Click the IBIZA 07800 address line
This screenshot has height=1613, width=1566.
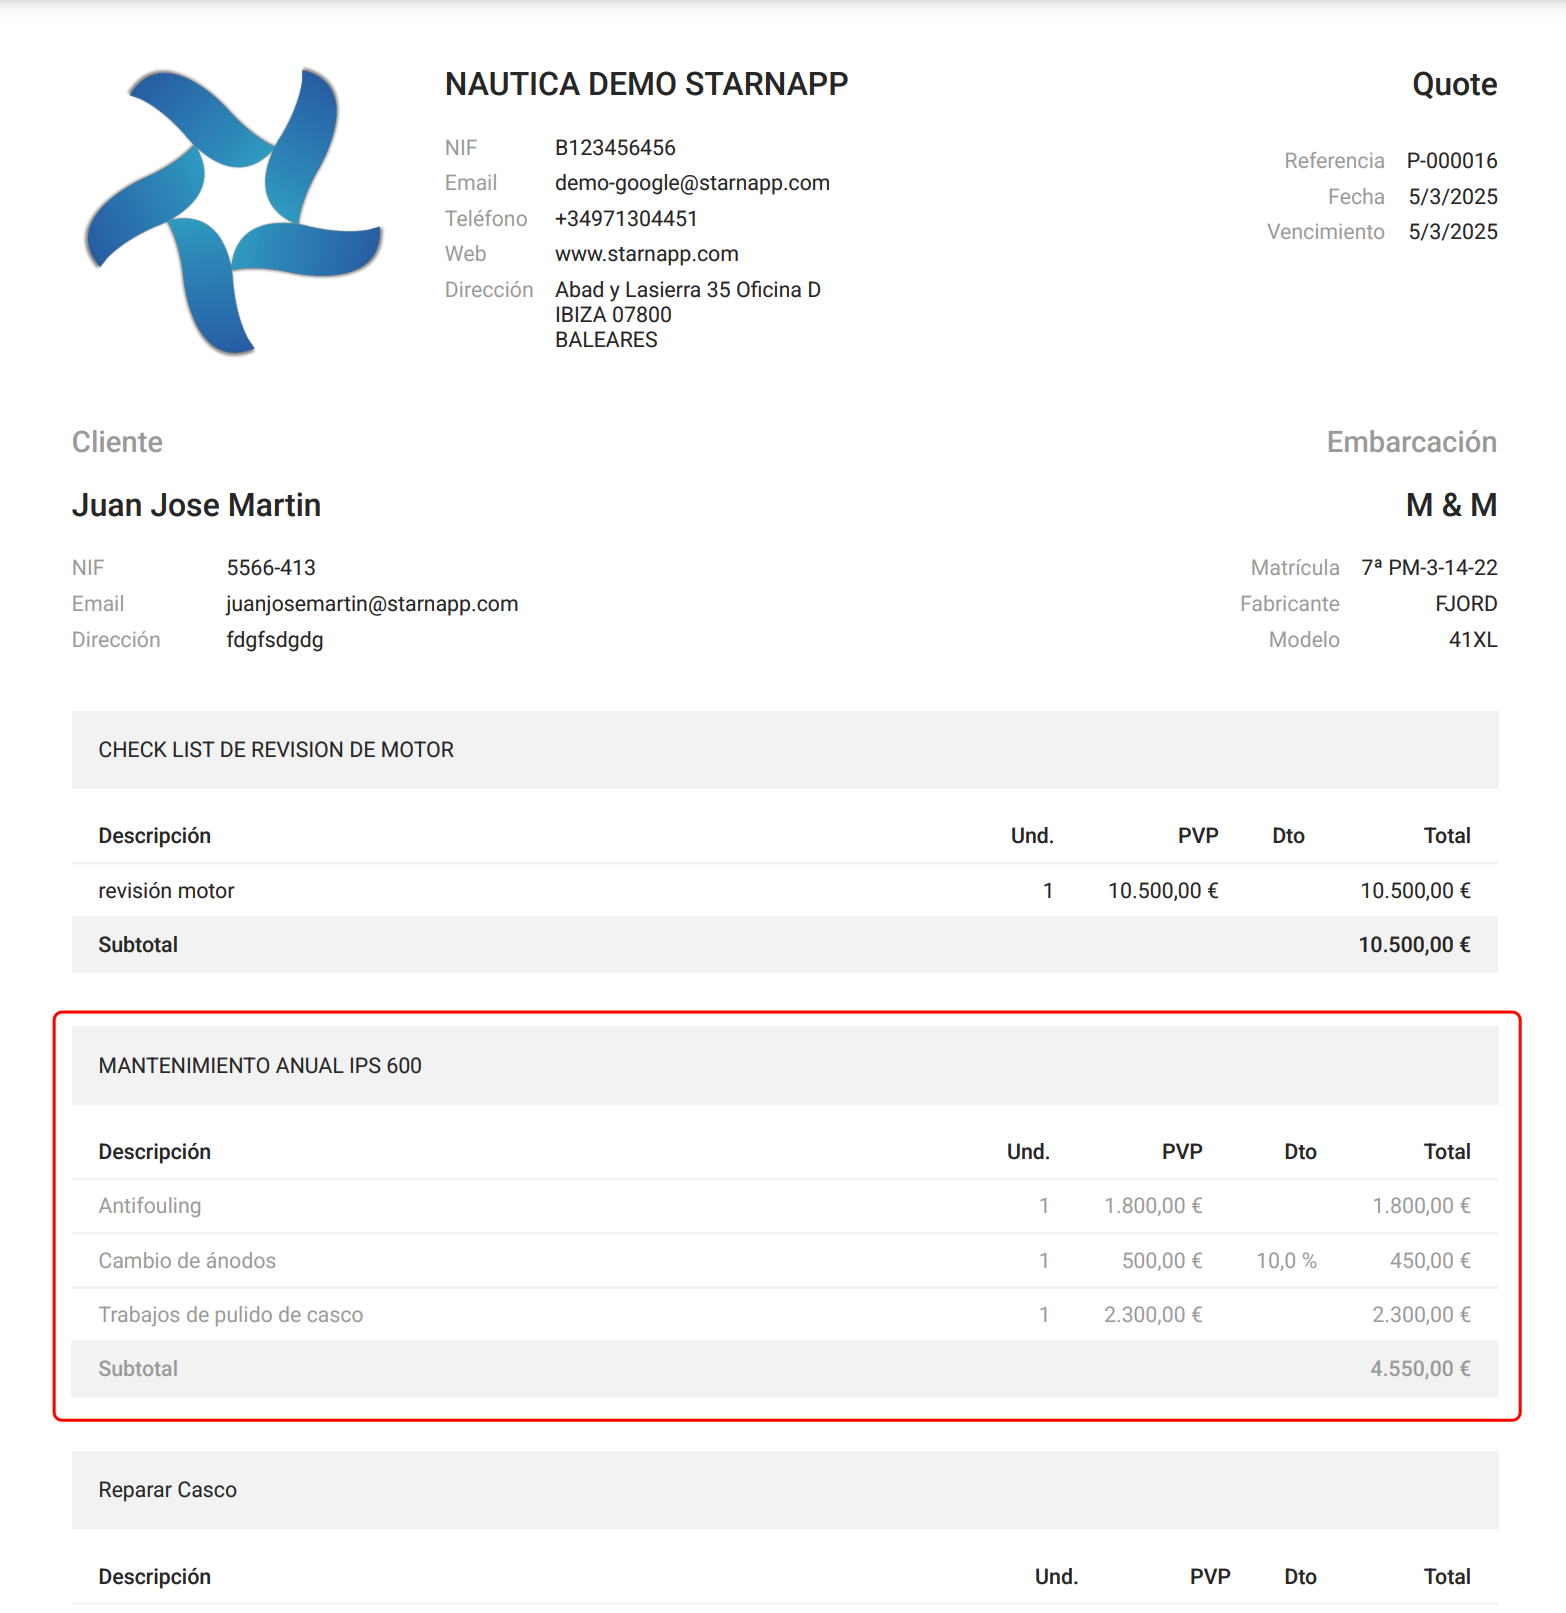point(613,315)
